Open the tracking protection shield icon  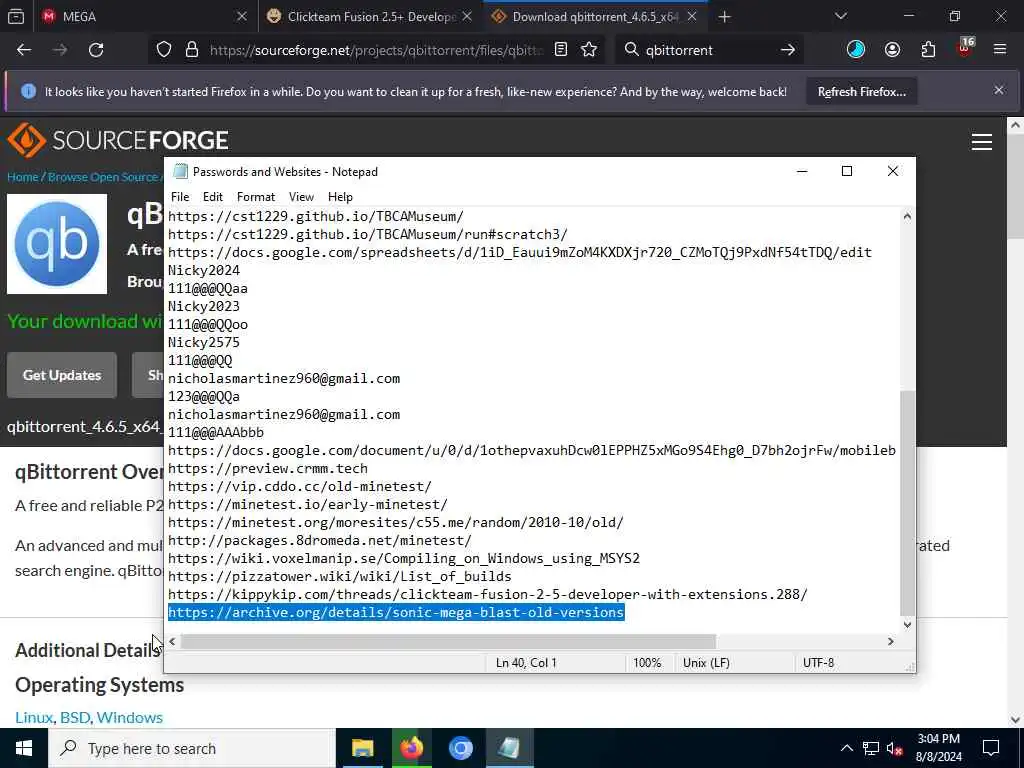(164, 50)
